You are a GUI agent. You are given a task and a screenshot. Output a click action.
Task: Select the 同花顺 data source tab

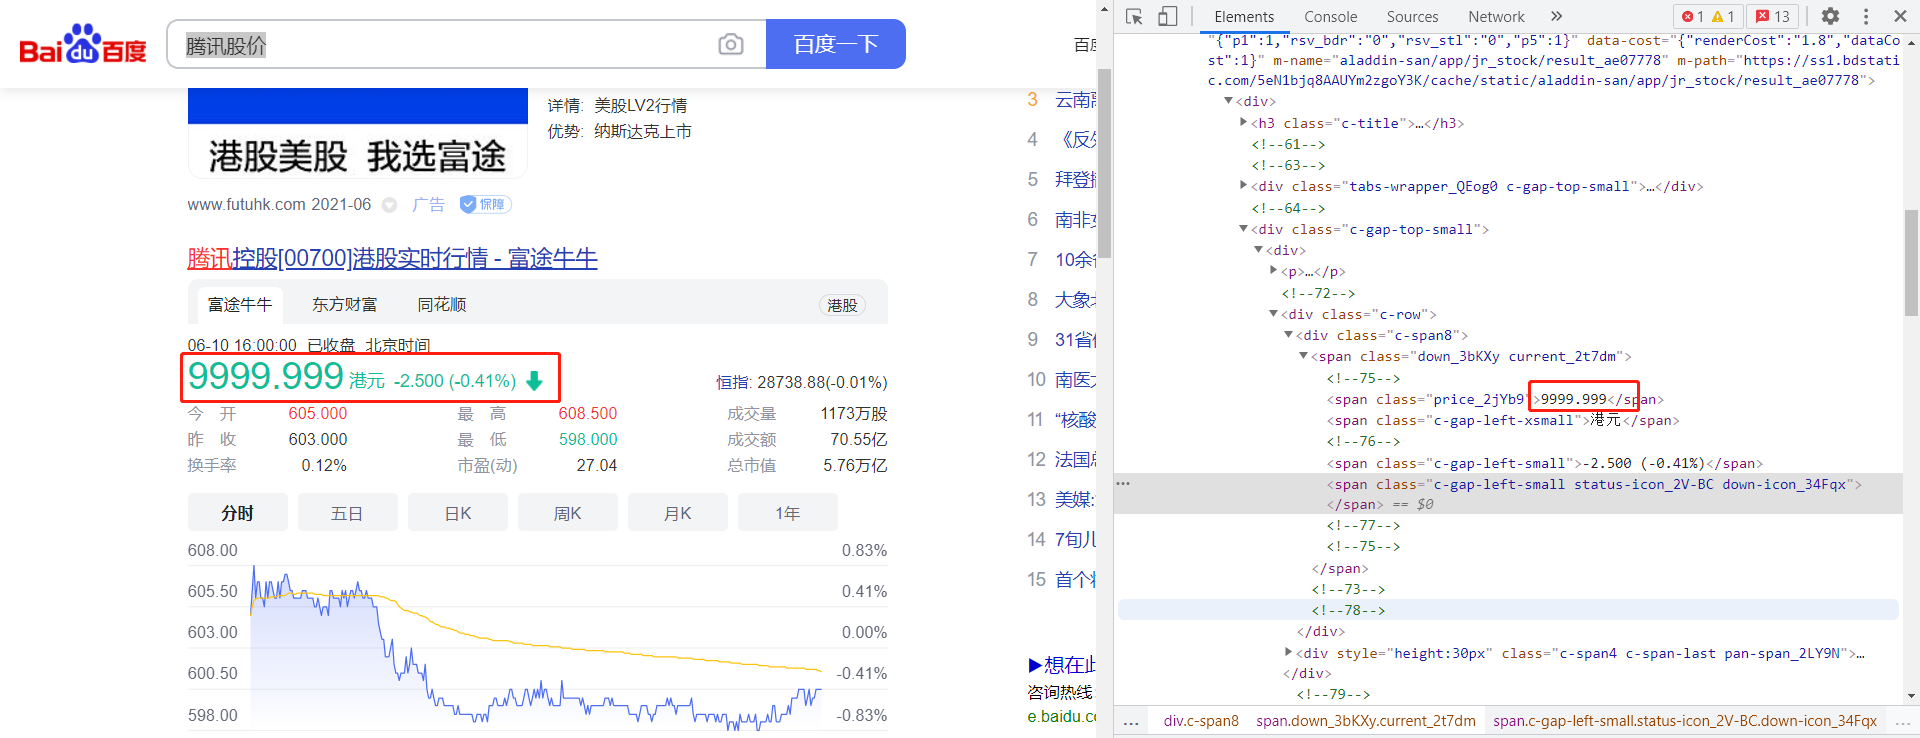442,305
